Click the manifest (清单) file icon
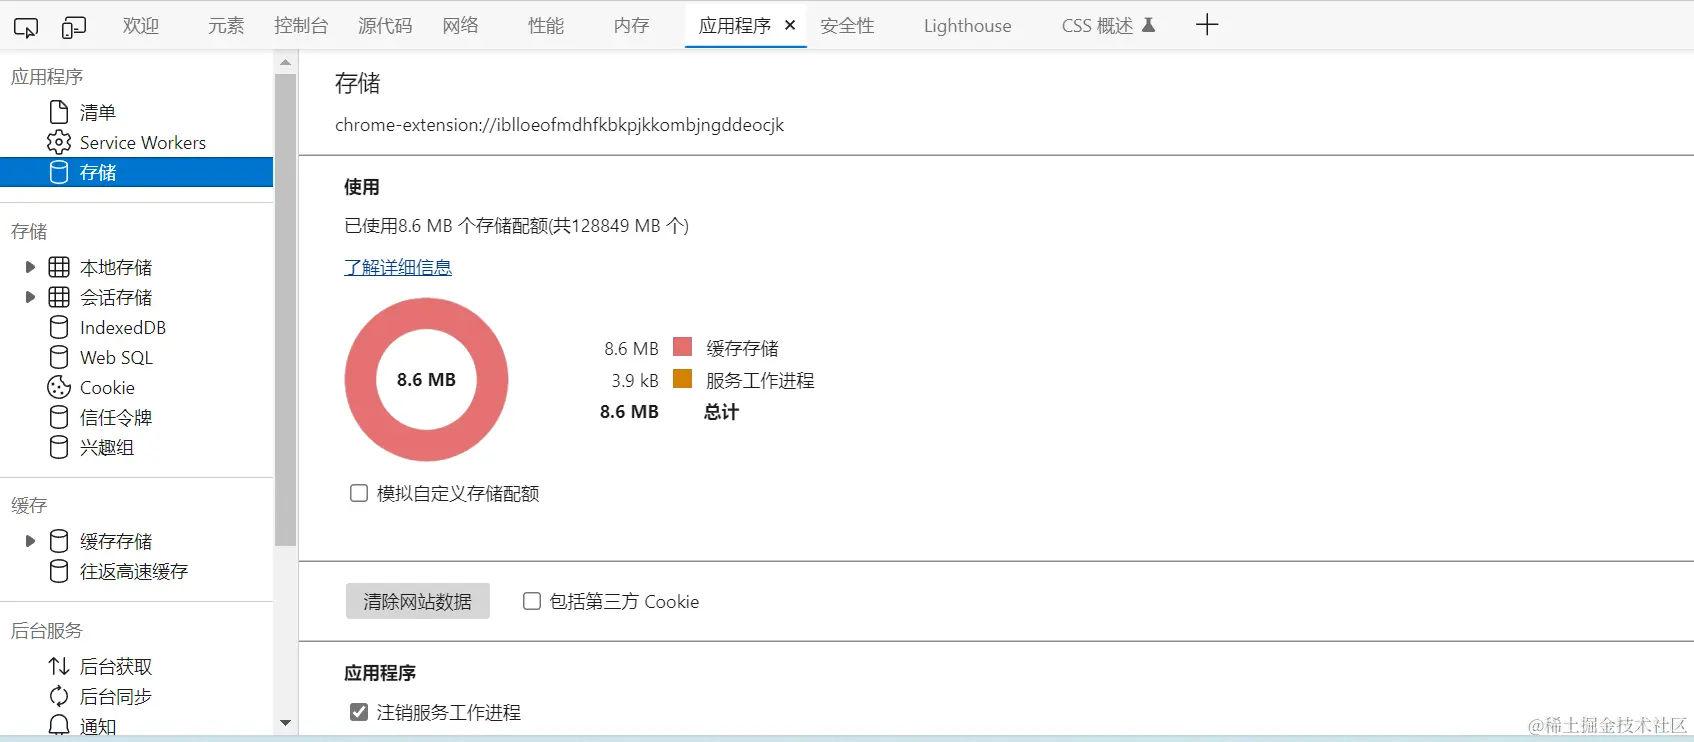Viewport: 1694px width, 742px height. (59, 112)
